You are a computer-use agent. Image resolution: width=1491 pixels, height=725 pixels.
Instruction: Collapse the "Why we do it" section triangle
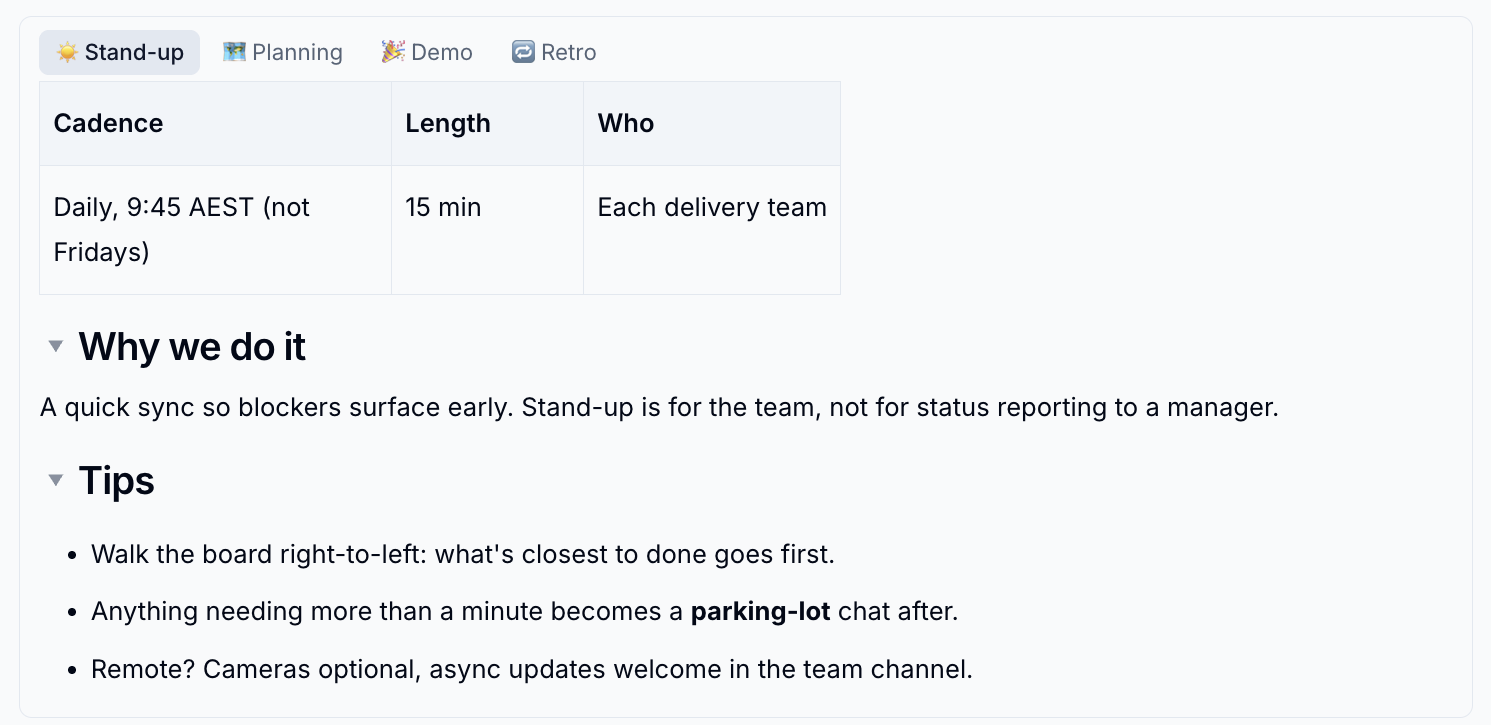[56, 347]
